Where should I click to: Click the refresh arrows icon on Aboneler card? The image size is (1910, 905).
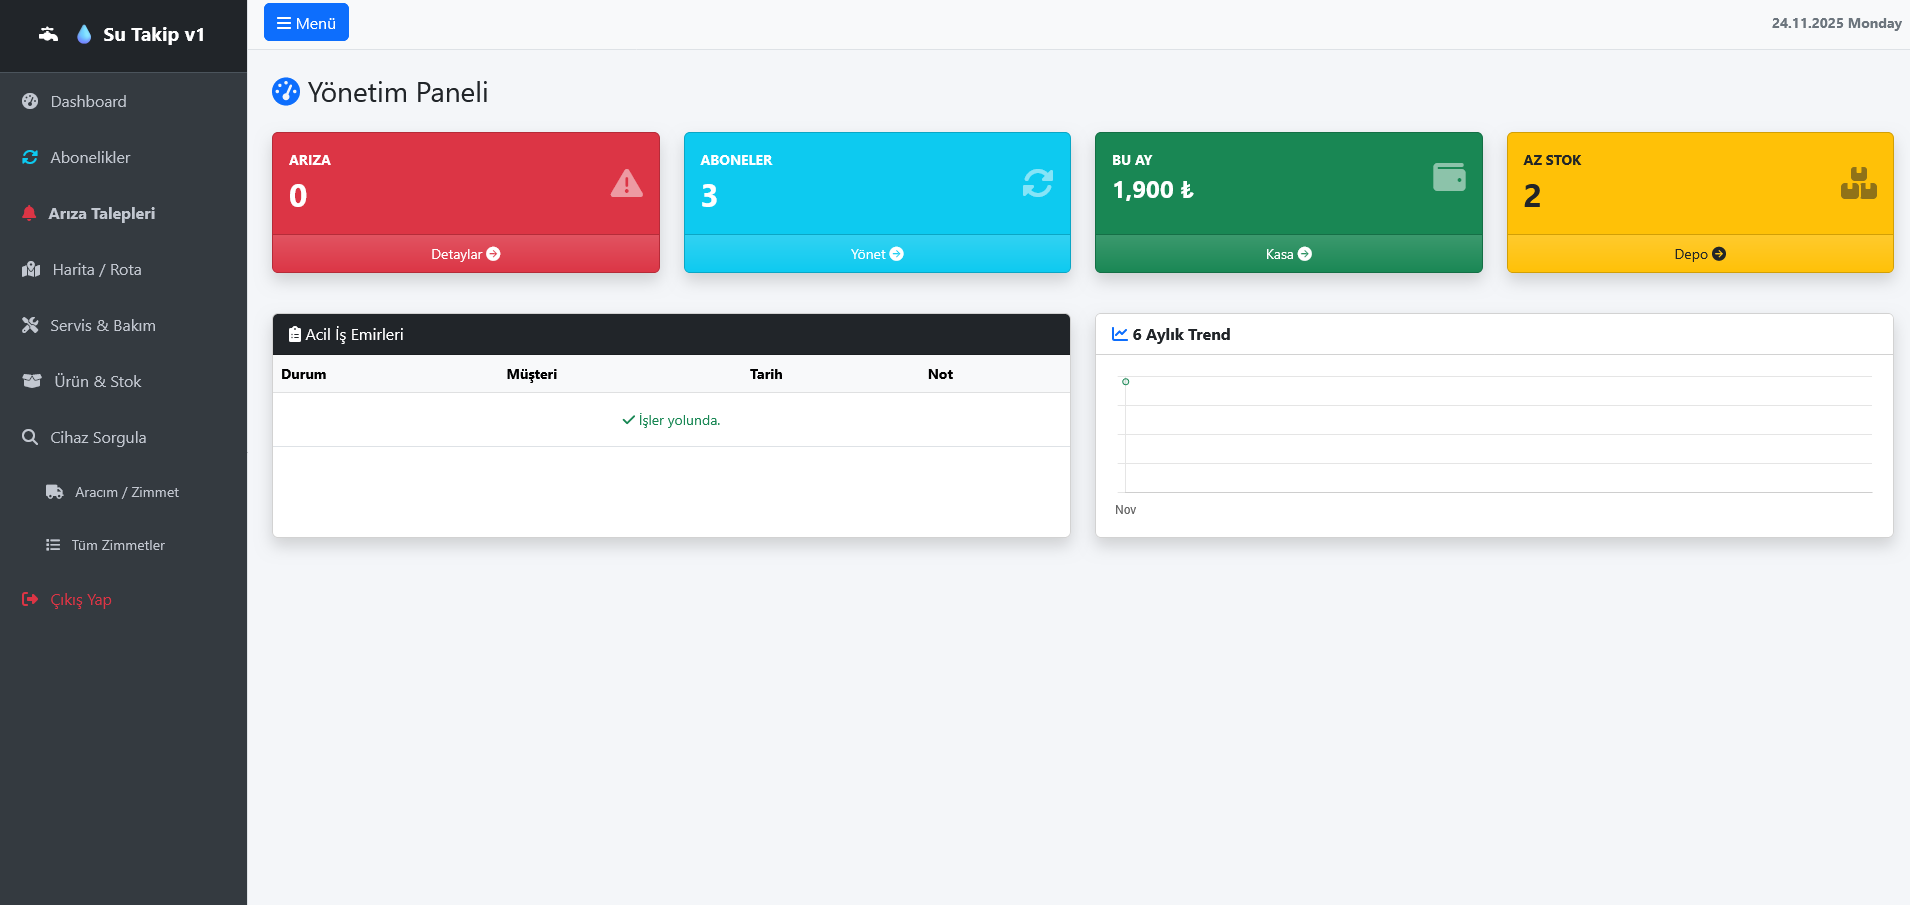pos(1037,183)
